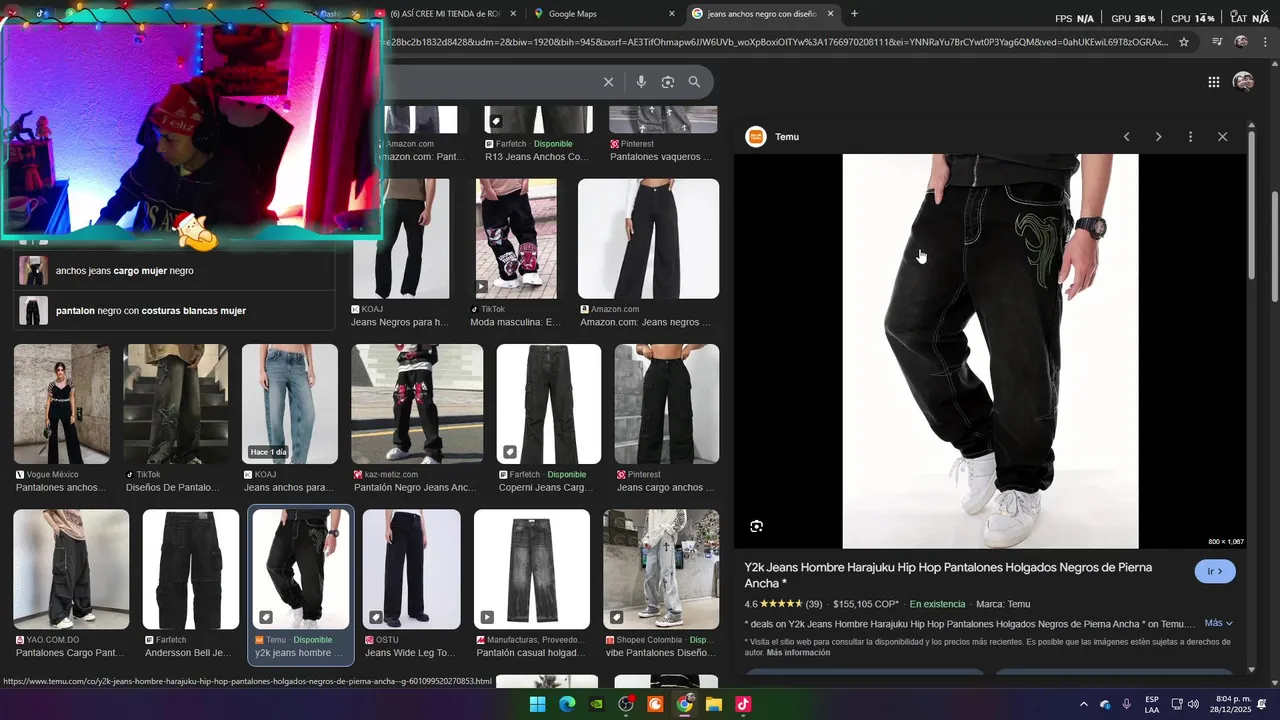Image resolution: width=1280 pixels, height=720 pixels.
Task: Open the TikTok Moda masculina result
Action: pos(516,254)
